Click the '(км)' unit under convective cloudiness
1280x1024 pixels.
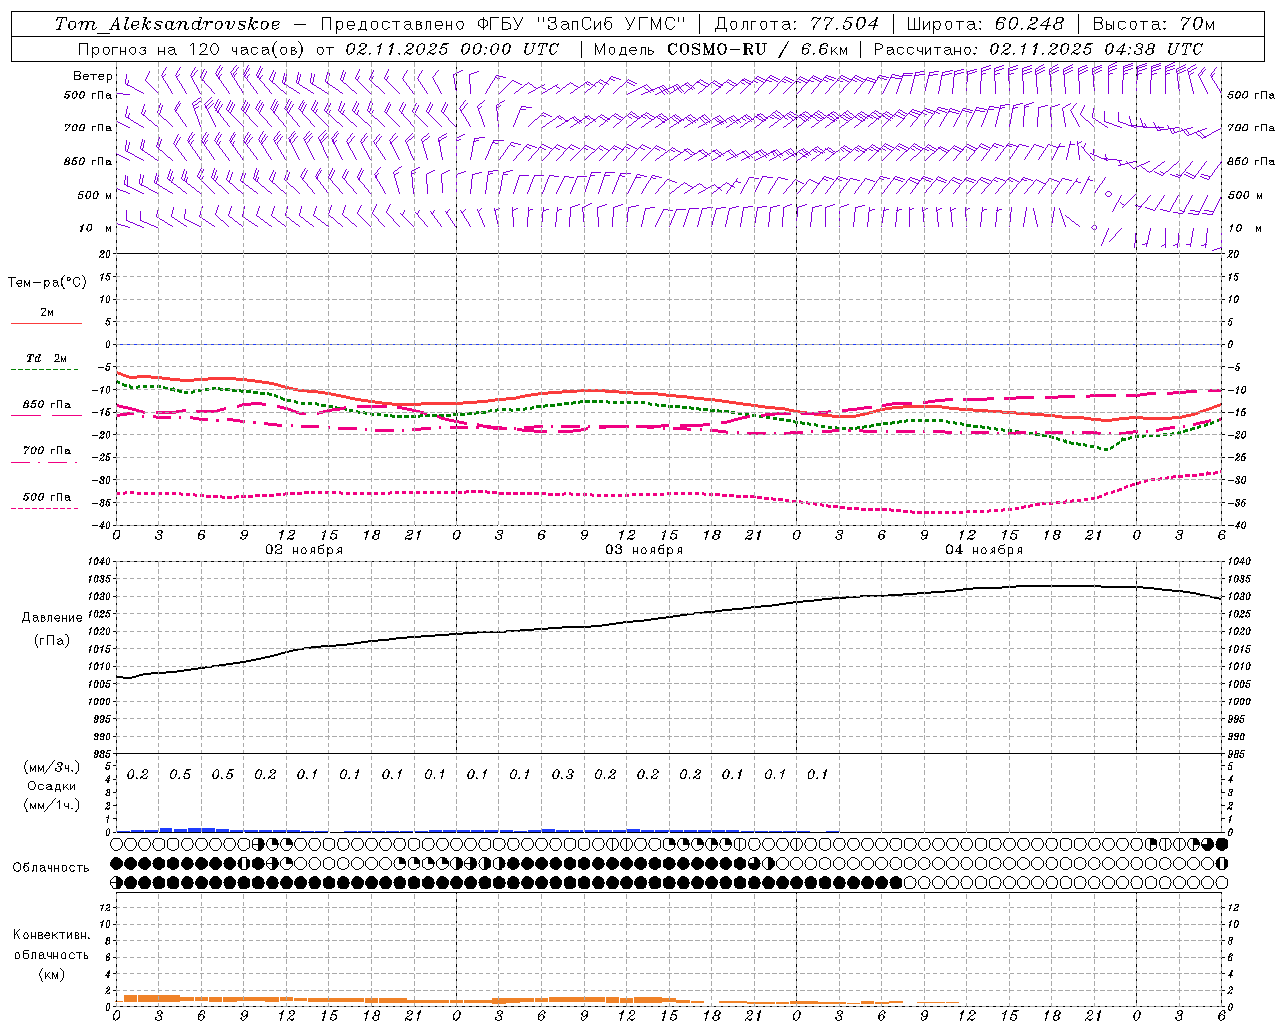(x=51, y=974)
